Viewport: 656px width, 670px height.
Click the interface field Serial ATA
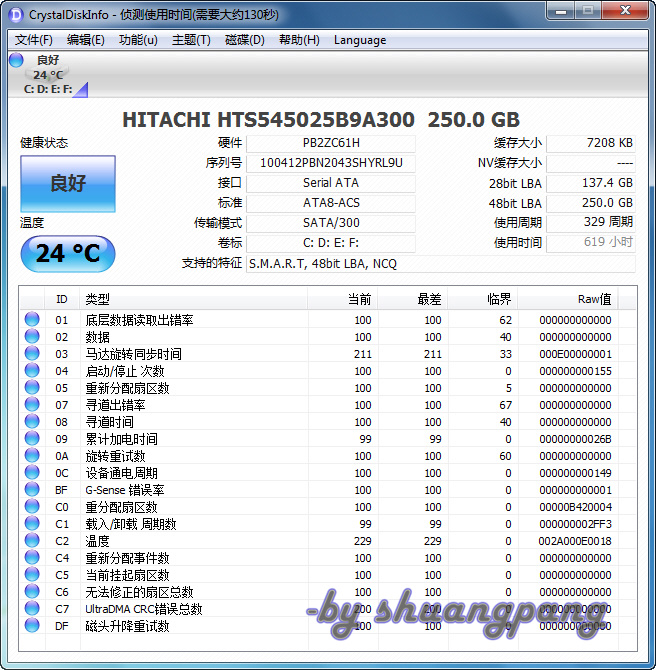(331, 183)
